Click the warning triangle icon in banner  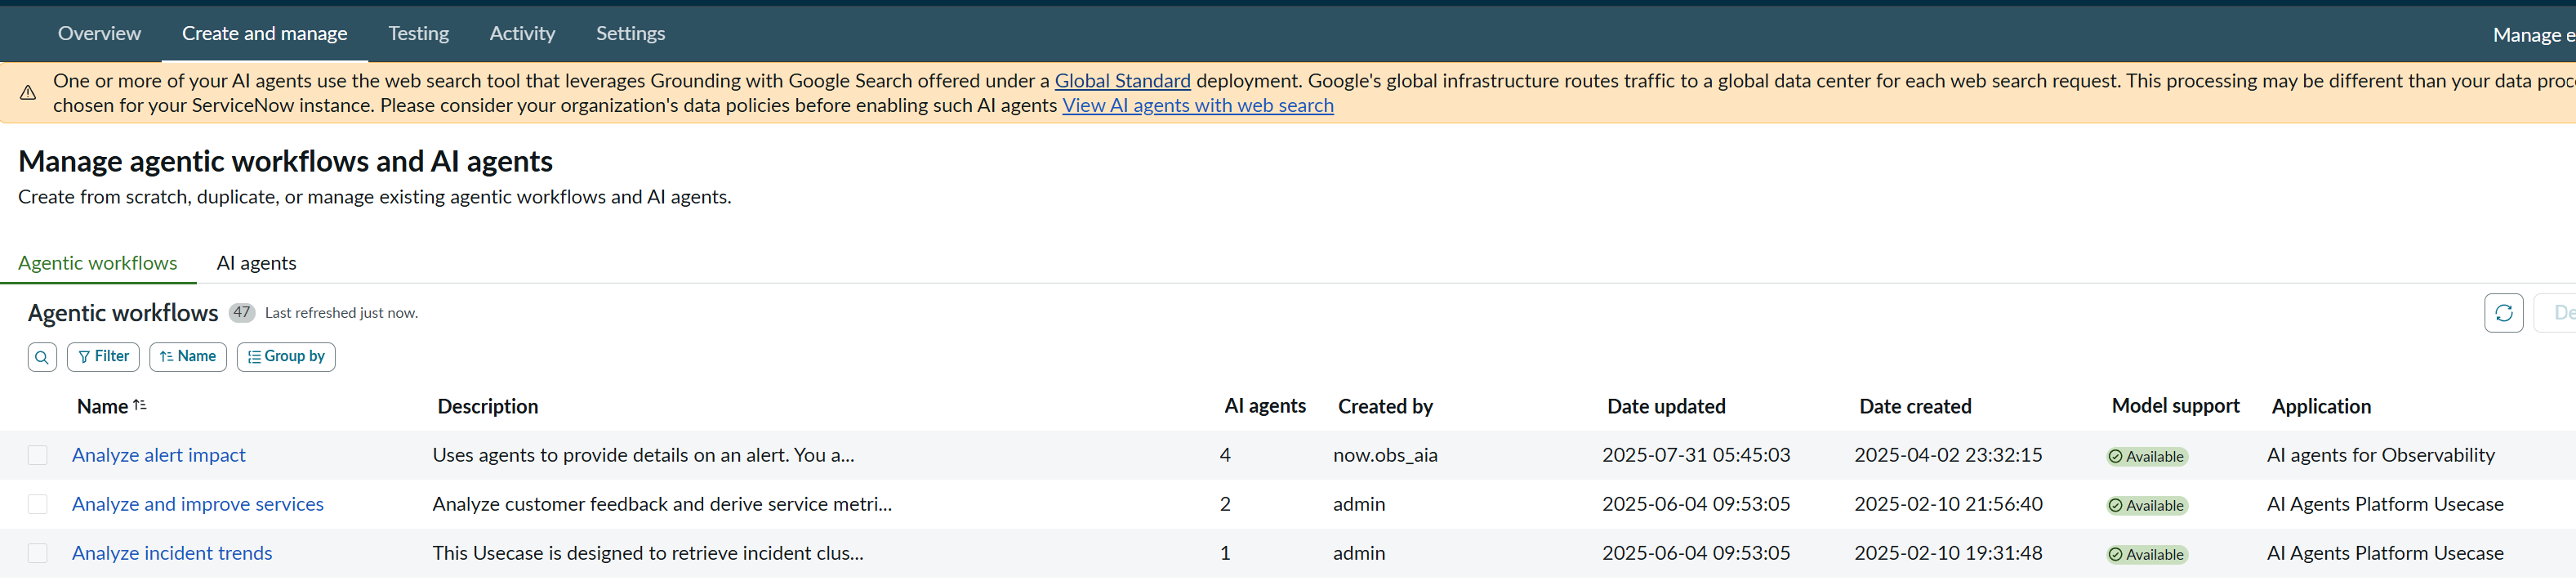point(28,93)
